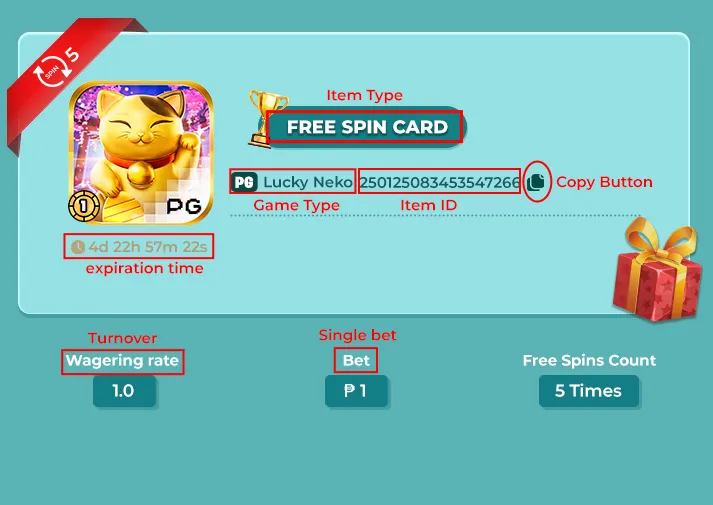Click the PG logo beside Lucky Neko

(x=245, y=182)
